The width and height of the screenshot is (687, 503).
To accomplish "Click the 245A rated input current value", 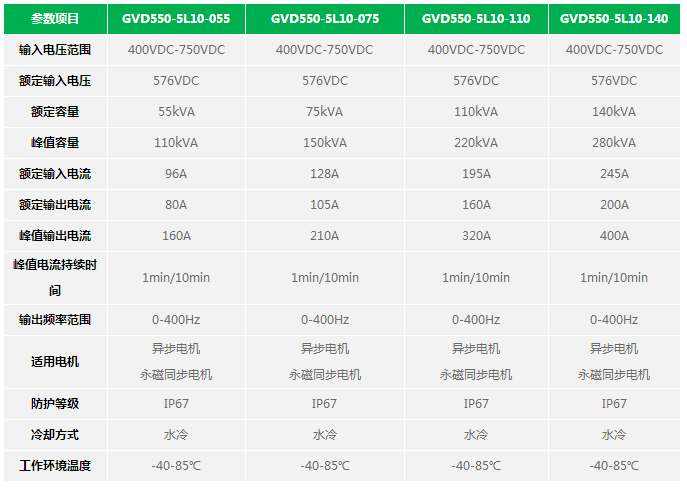I will pyautogui.click(x=614, y=174).
